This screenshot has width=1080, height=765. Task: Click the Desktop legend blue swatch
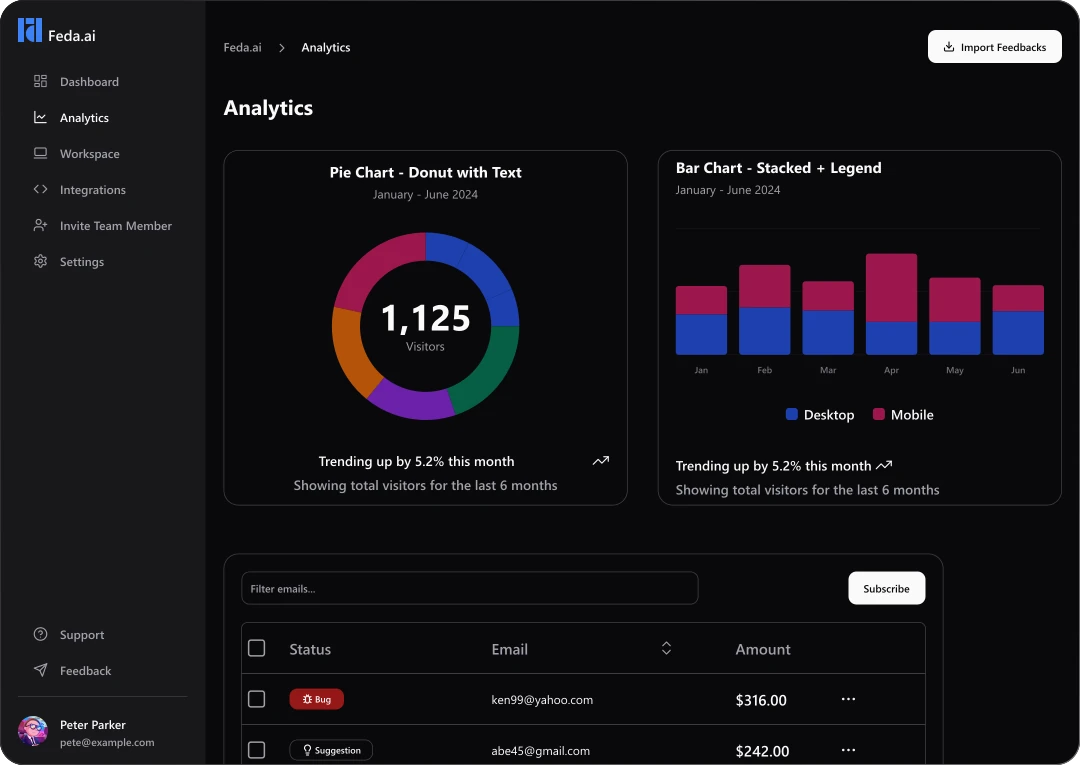coord(791,414)
